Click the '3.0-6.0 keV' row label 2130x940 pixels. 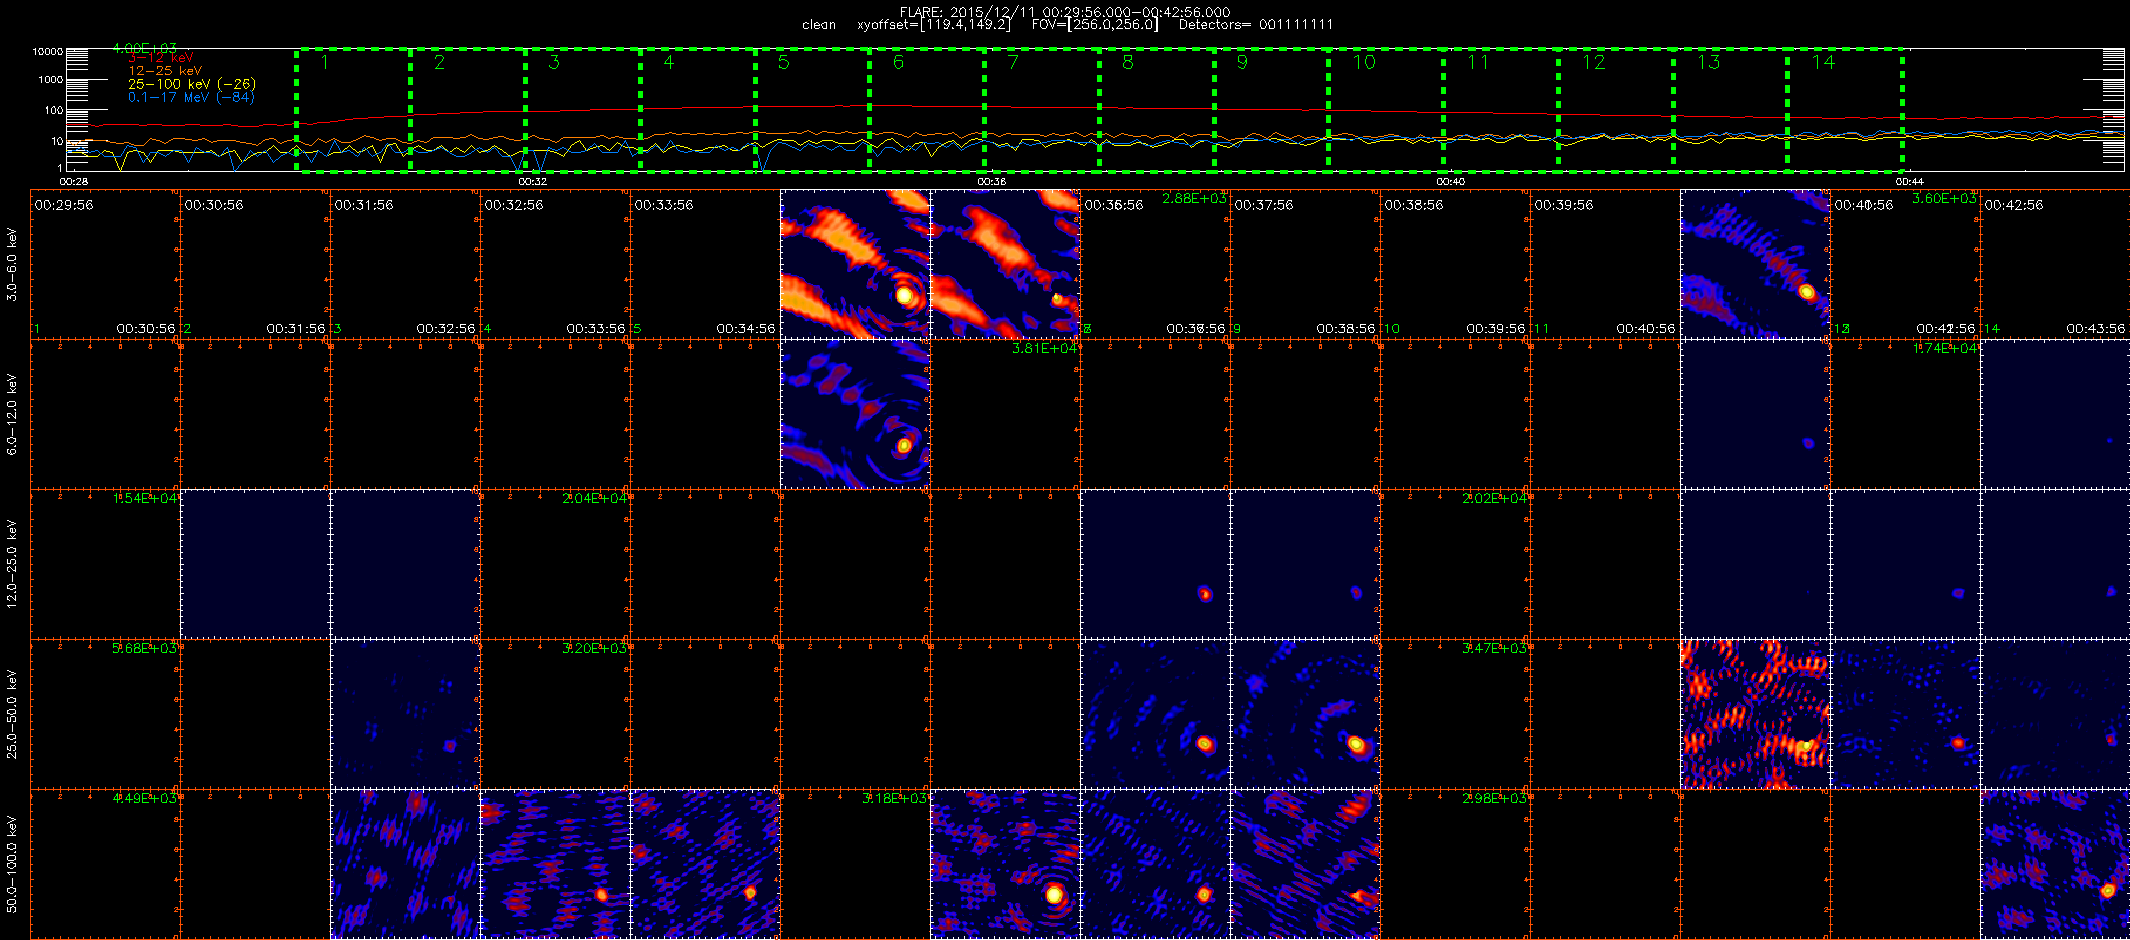[x=12, y=264]
